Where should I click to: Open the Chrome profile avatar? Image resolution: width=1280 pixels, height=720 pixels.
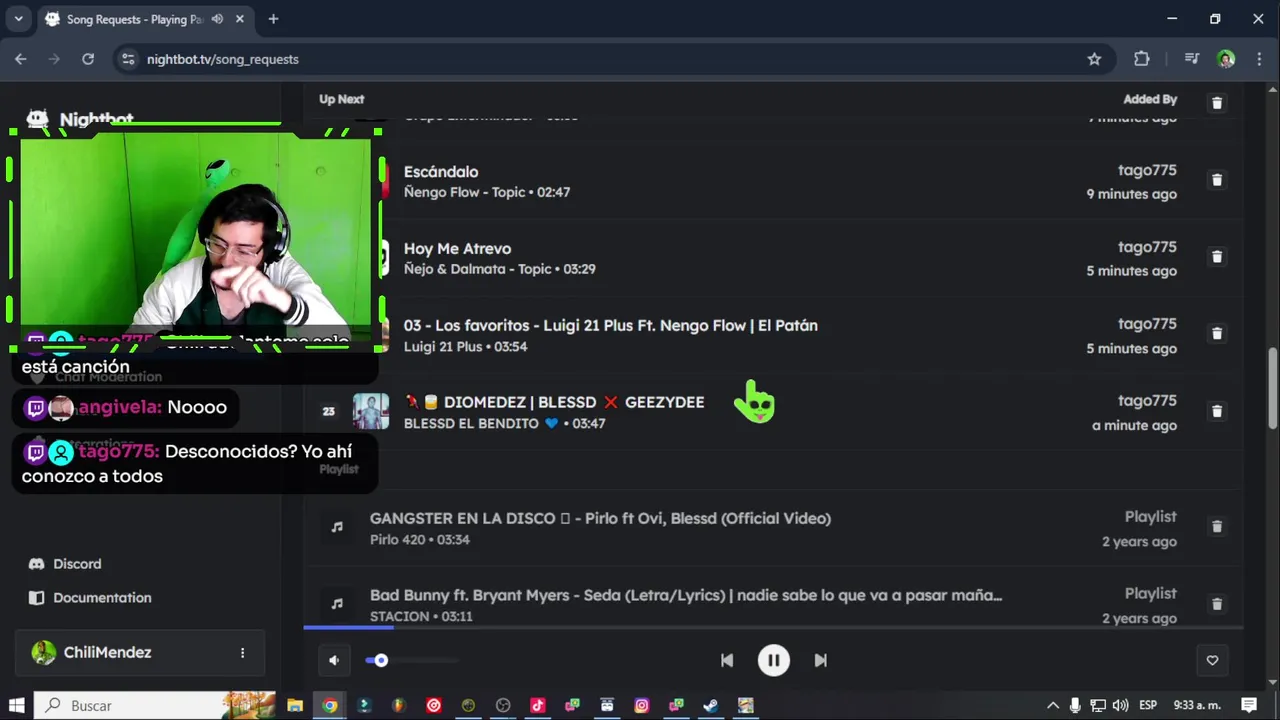(1226, 59)
